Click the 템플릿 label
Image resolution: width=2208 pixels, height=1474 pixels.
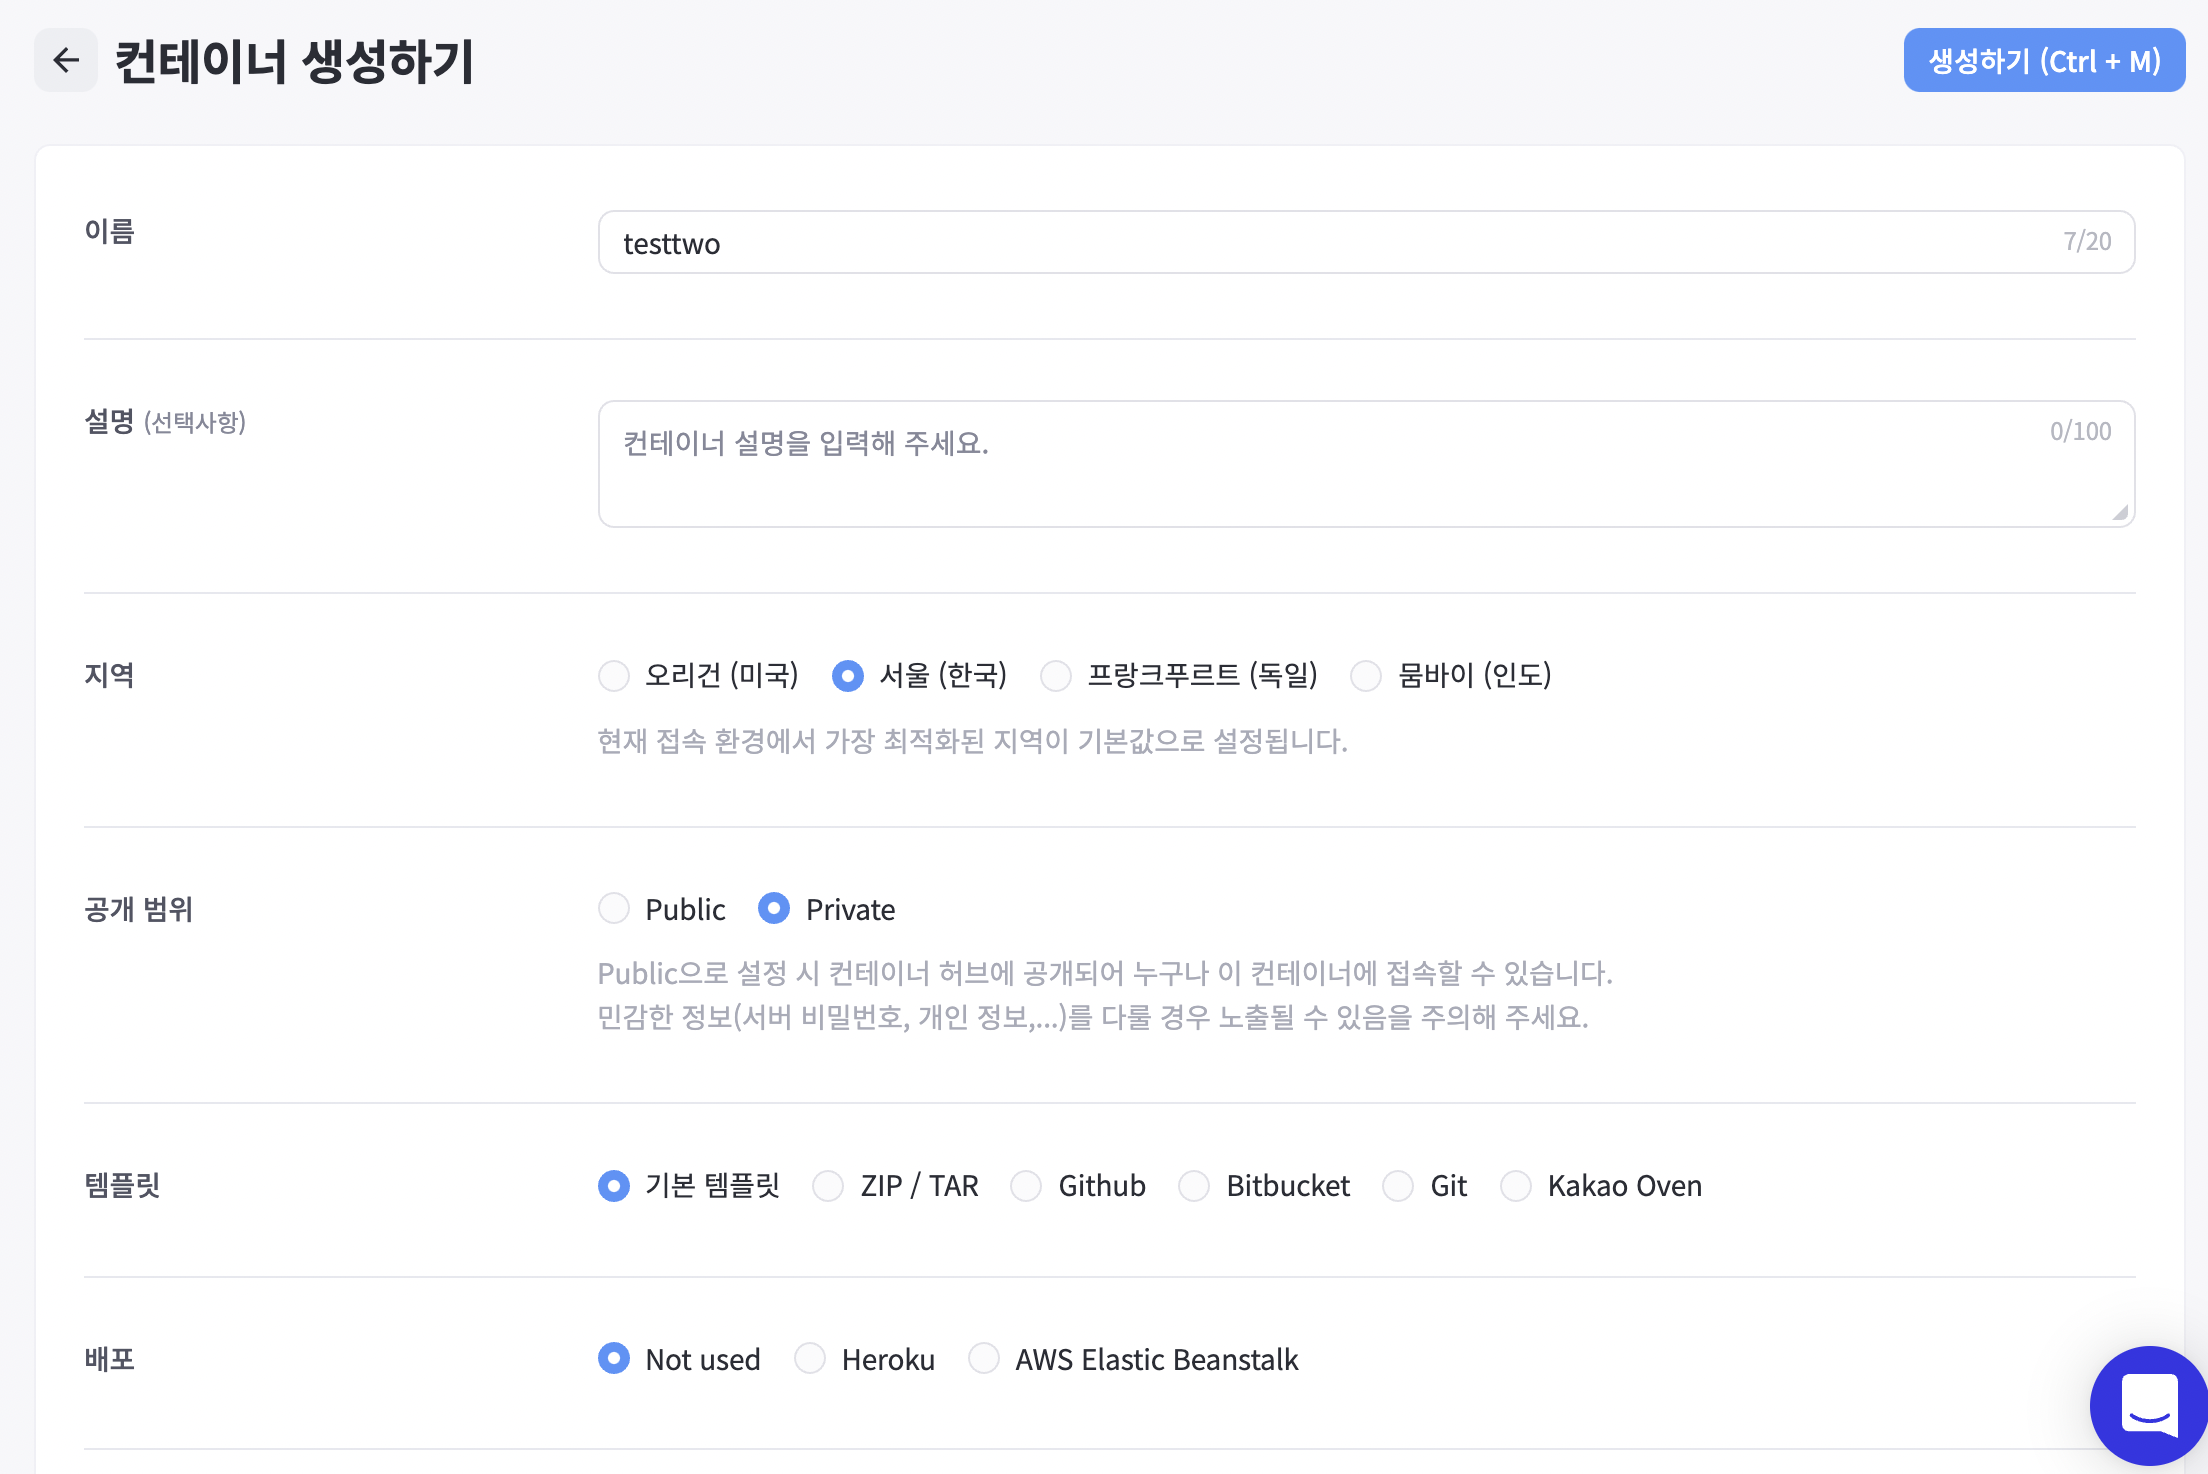pos(122,1186)
